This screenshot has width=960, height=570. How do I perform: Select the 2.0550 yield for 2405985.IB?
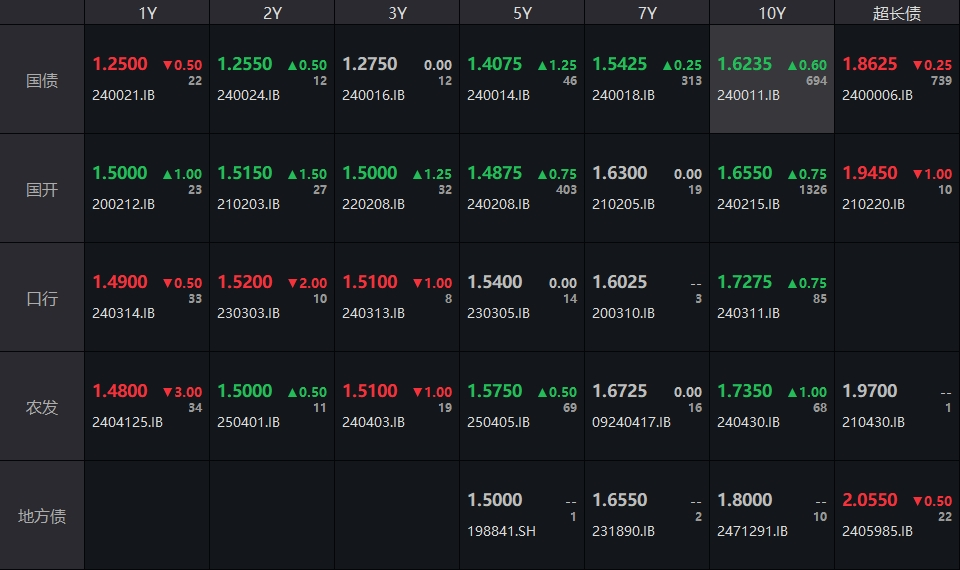coord(870,500)
